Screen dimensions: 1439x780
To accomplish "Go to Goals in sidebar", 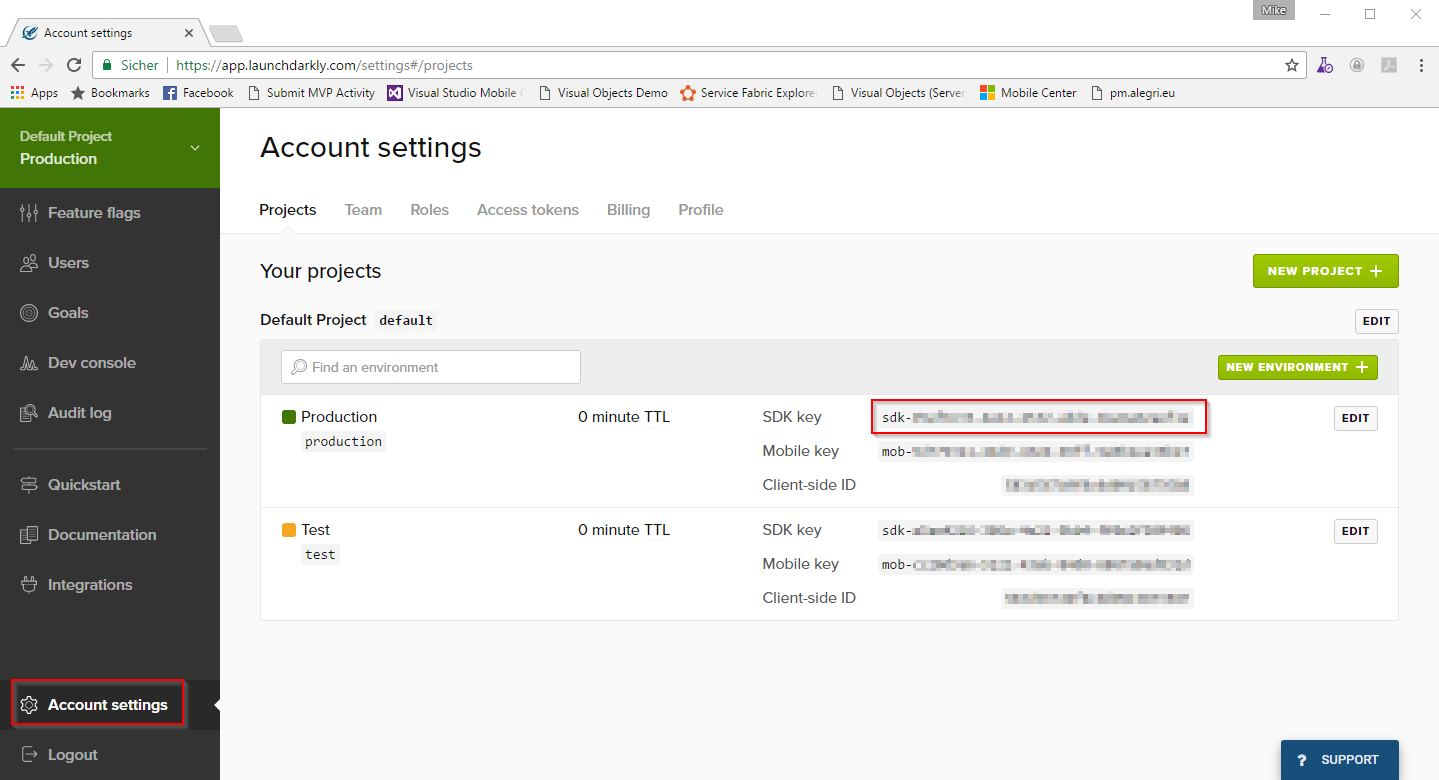I will [54, 313].
